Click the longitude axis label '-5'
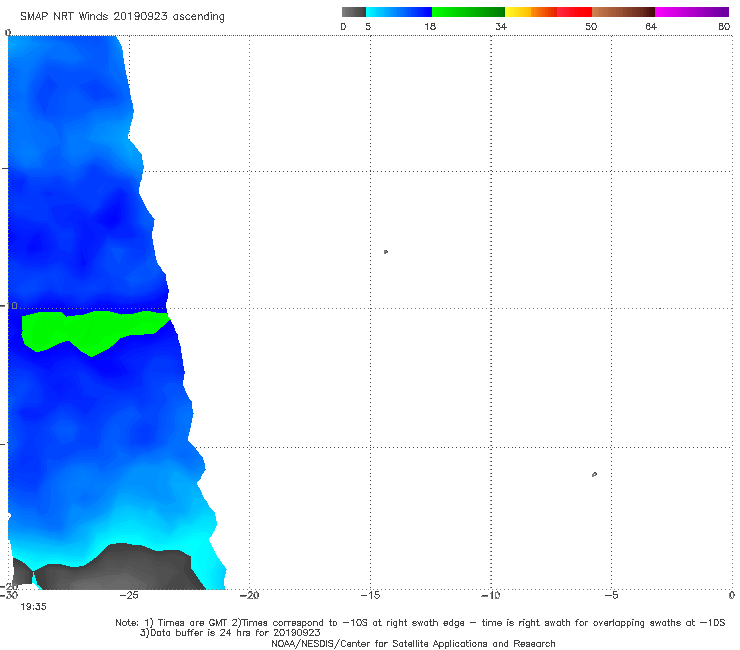 (612, 595)
